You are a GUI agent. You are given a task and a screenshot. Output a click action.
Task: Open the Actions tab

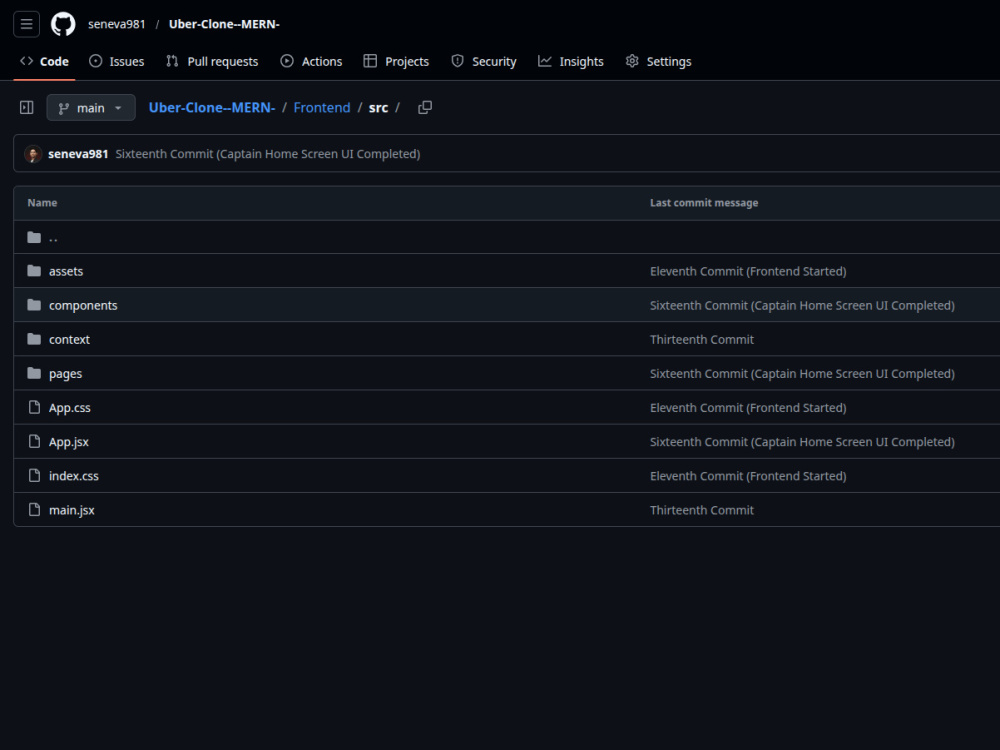coord(311,61)
